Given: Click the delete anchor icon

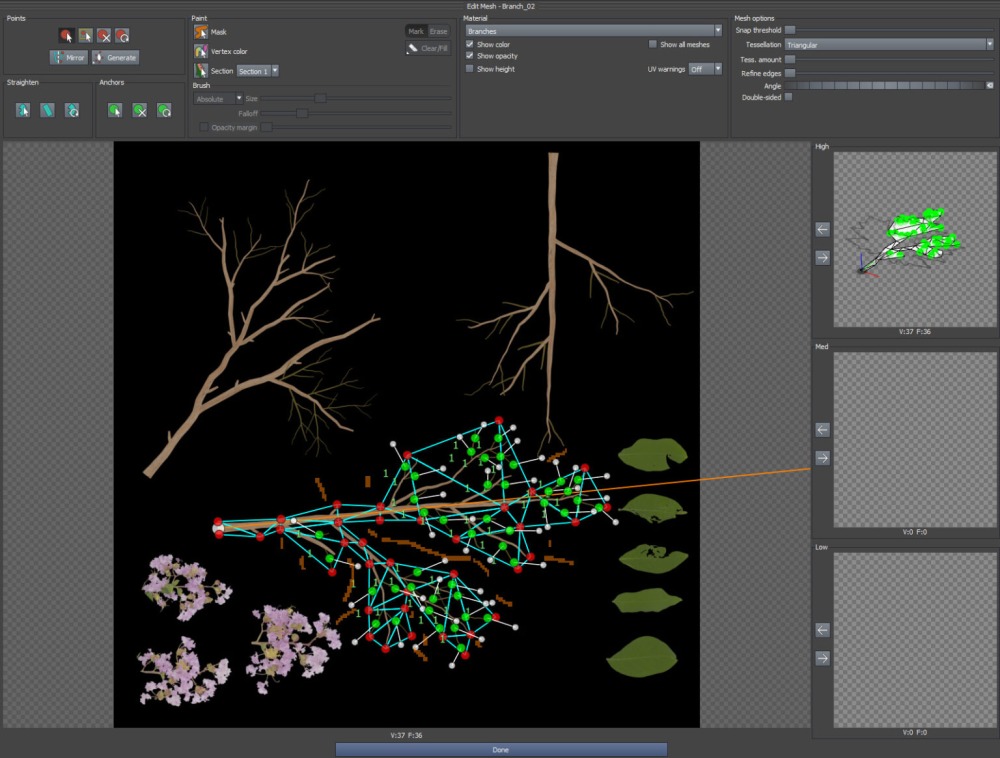Looking at the screenshot, I should (140, 110).
